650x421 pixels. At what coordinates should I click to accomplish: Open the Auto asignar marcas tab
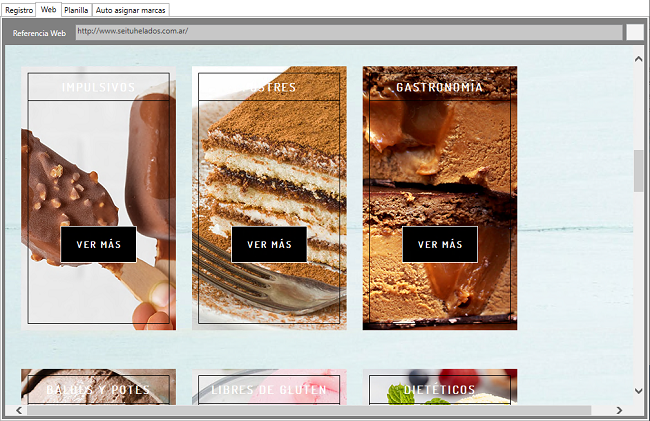point(131,10)
